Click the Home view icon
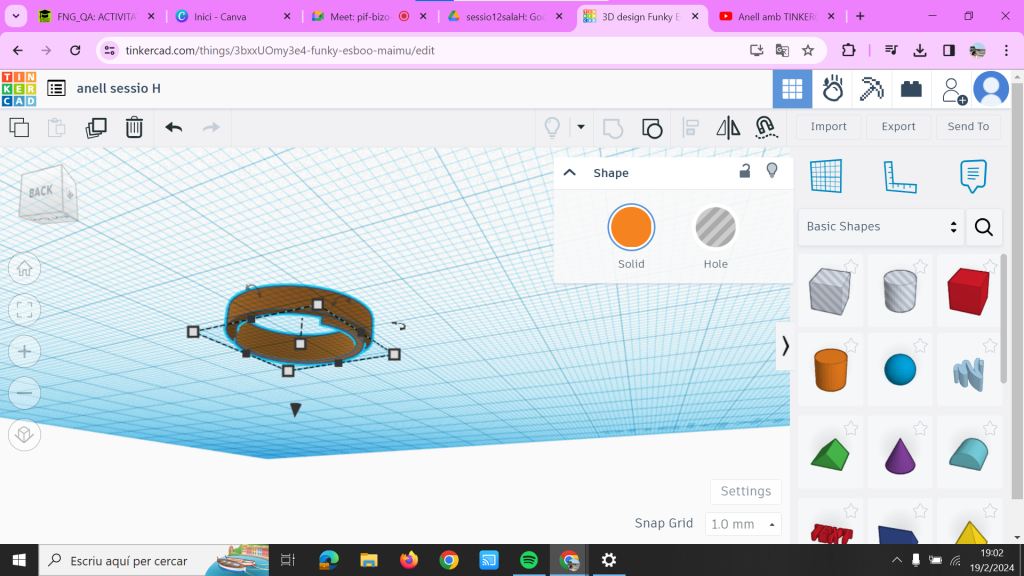Viewport: 1024px width, 576px height. click(x=25, y=268)
